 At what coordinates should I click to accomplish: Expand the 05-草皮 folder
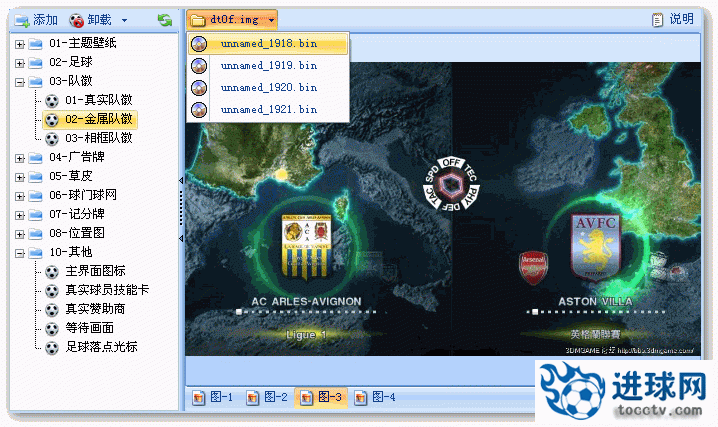tap(20, 177)
